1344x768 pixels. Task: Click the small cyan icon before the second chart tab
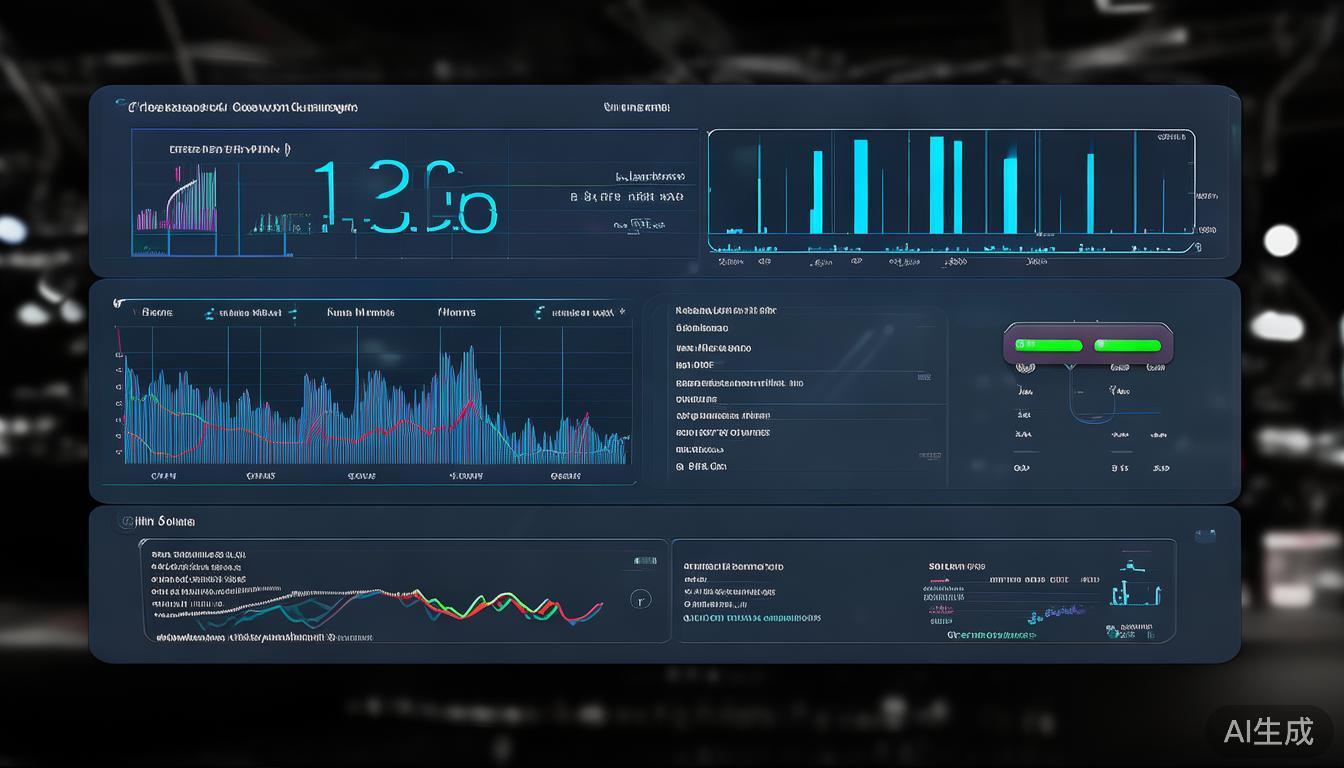click(209, 313)
